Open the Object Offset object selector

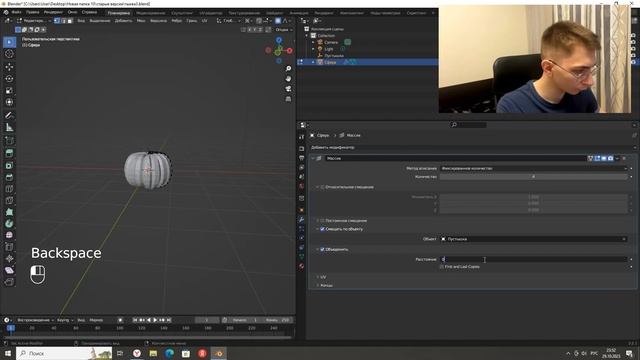[533, 239]
